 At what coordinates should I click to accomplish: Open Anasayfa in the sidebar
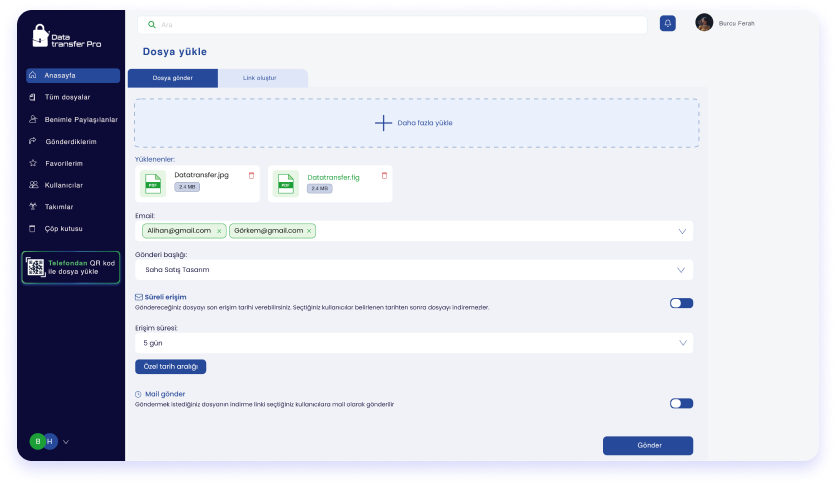(73, 75)
